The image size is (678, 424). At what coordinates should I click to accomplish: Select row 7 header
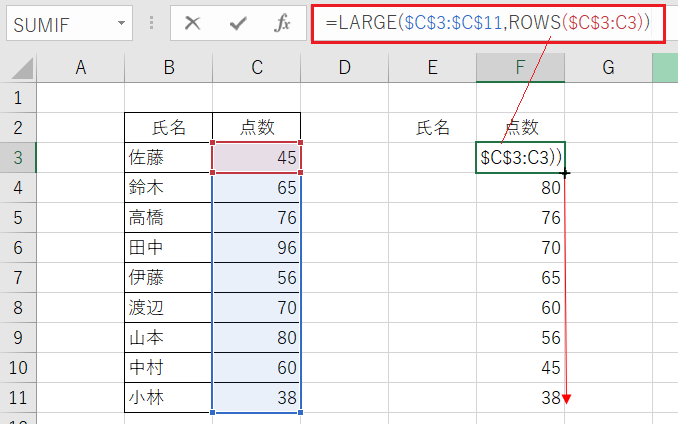tap(18, 277)
